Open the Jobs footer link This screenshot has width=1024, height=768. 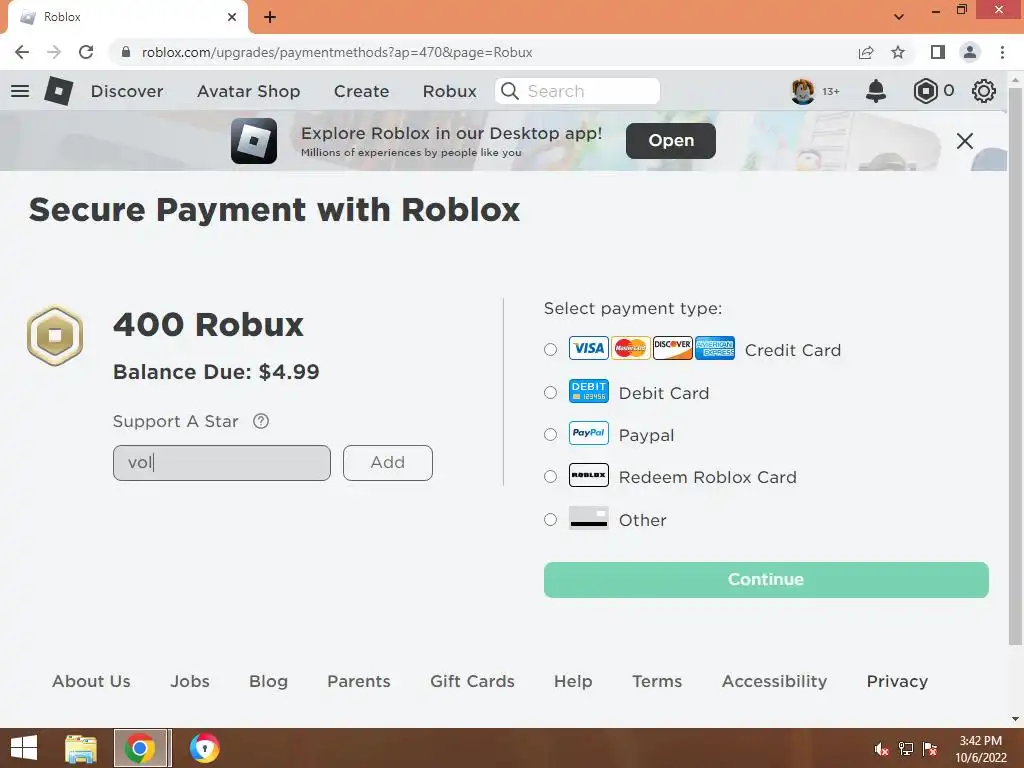[190, 681]
